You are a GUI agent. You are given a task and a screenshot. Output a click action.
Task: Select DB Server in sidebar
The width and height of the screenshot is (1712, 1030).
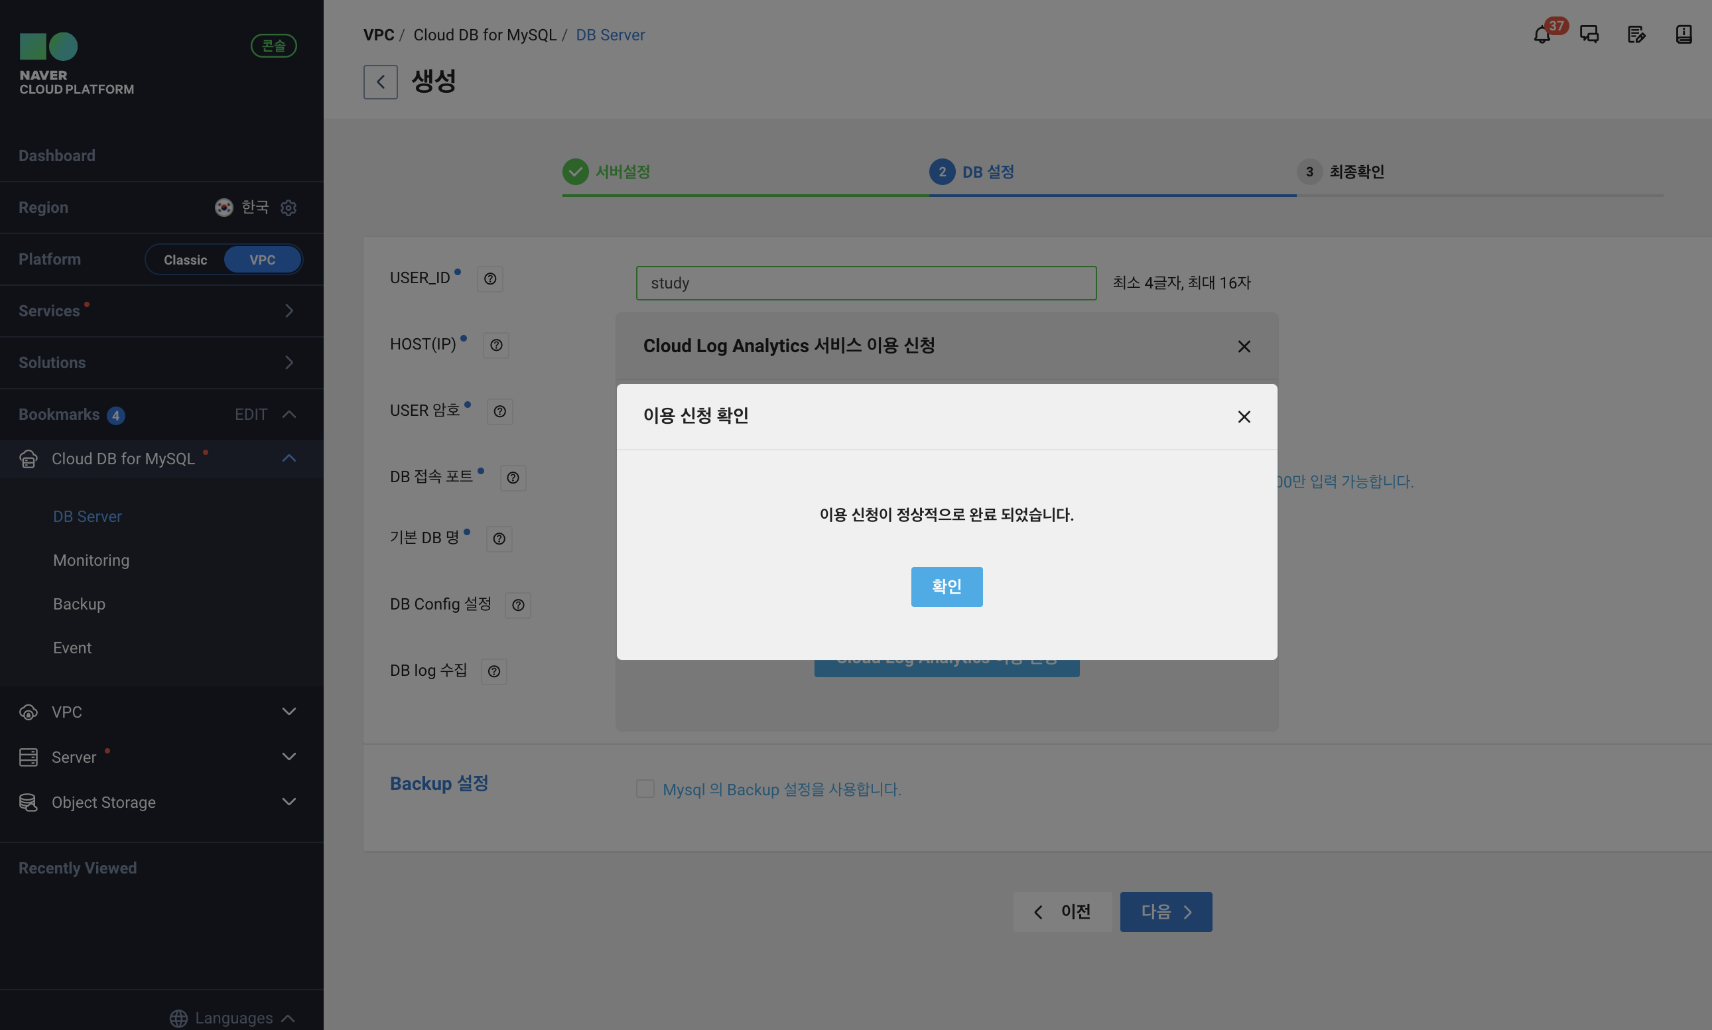tap(87, 517)
